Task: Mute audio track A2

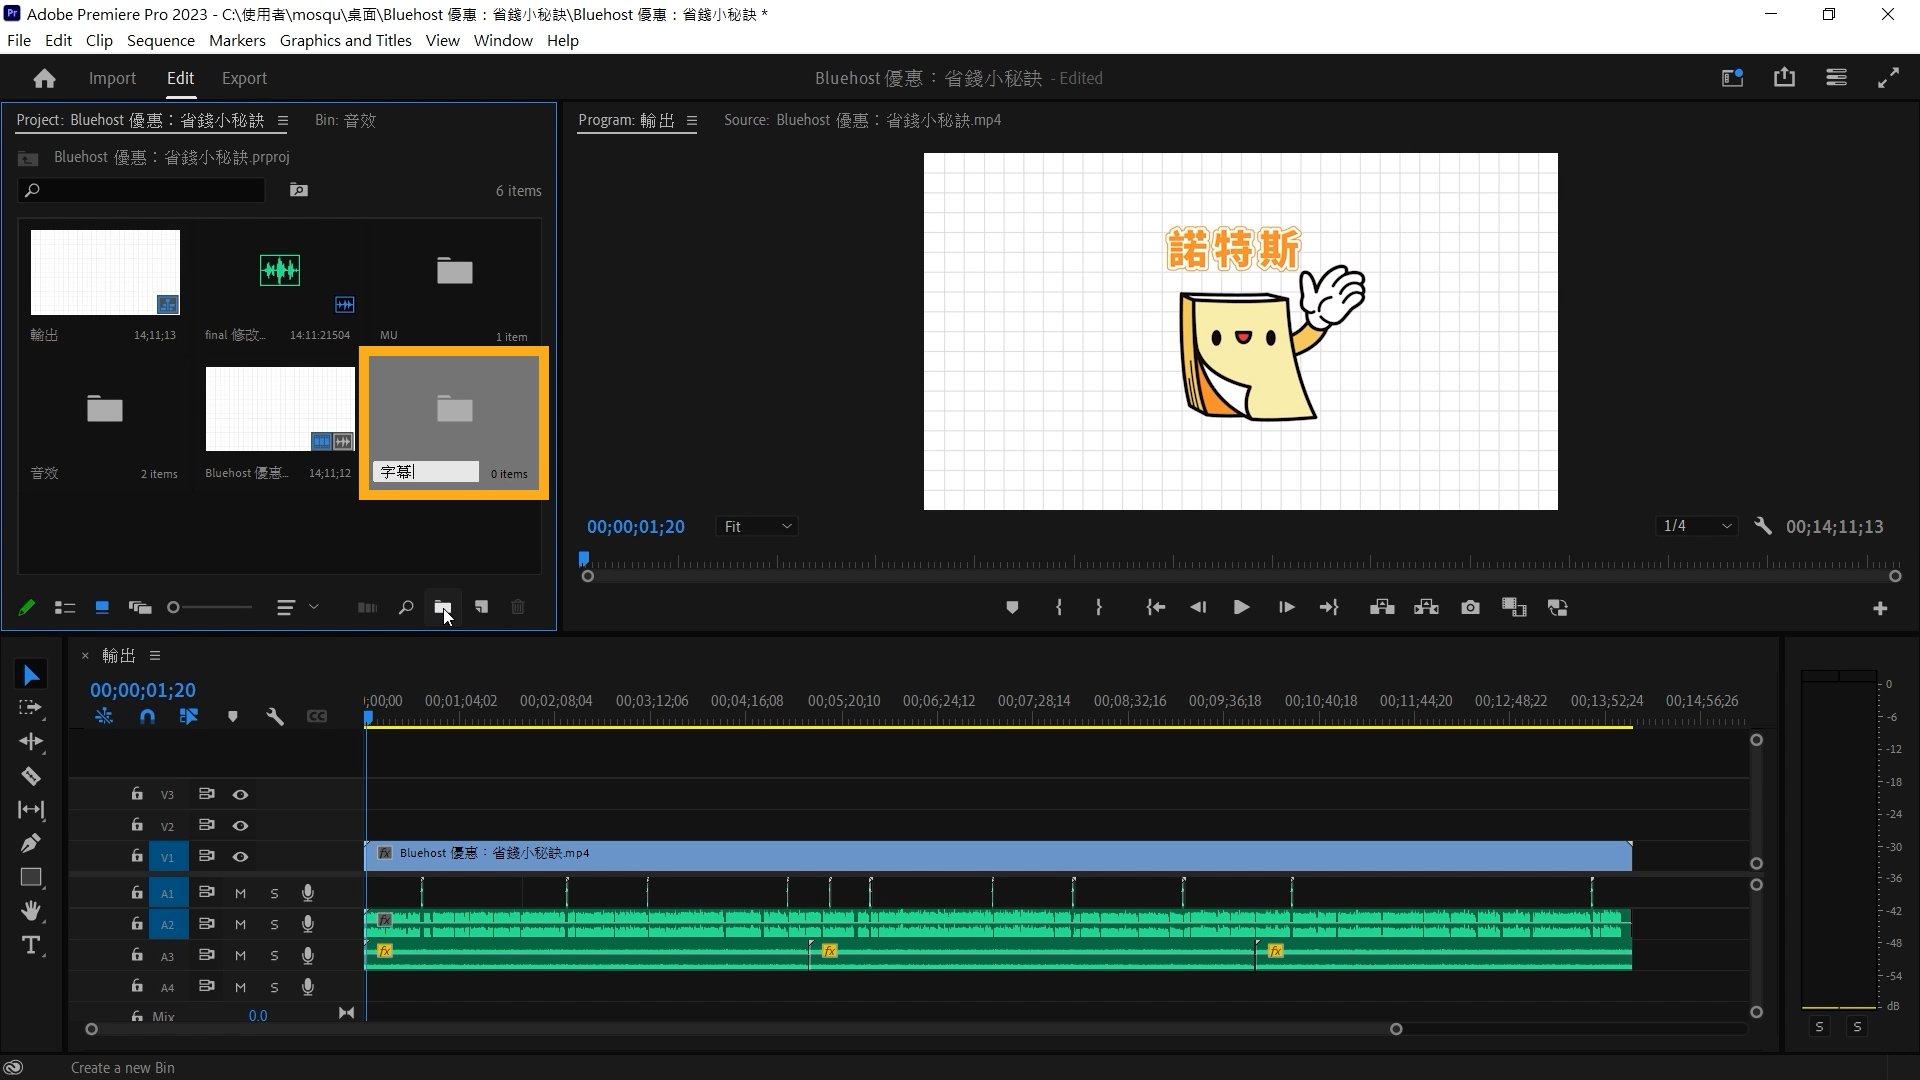Action: point(240,925)
